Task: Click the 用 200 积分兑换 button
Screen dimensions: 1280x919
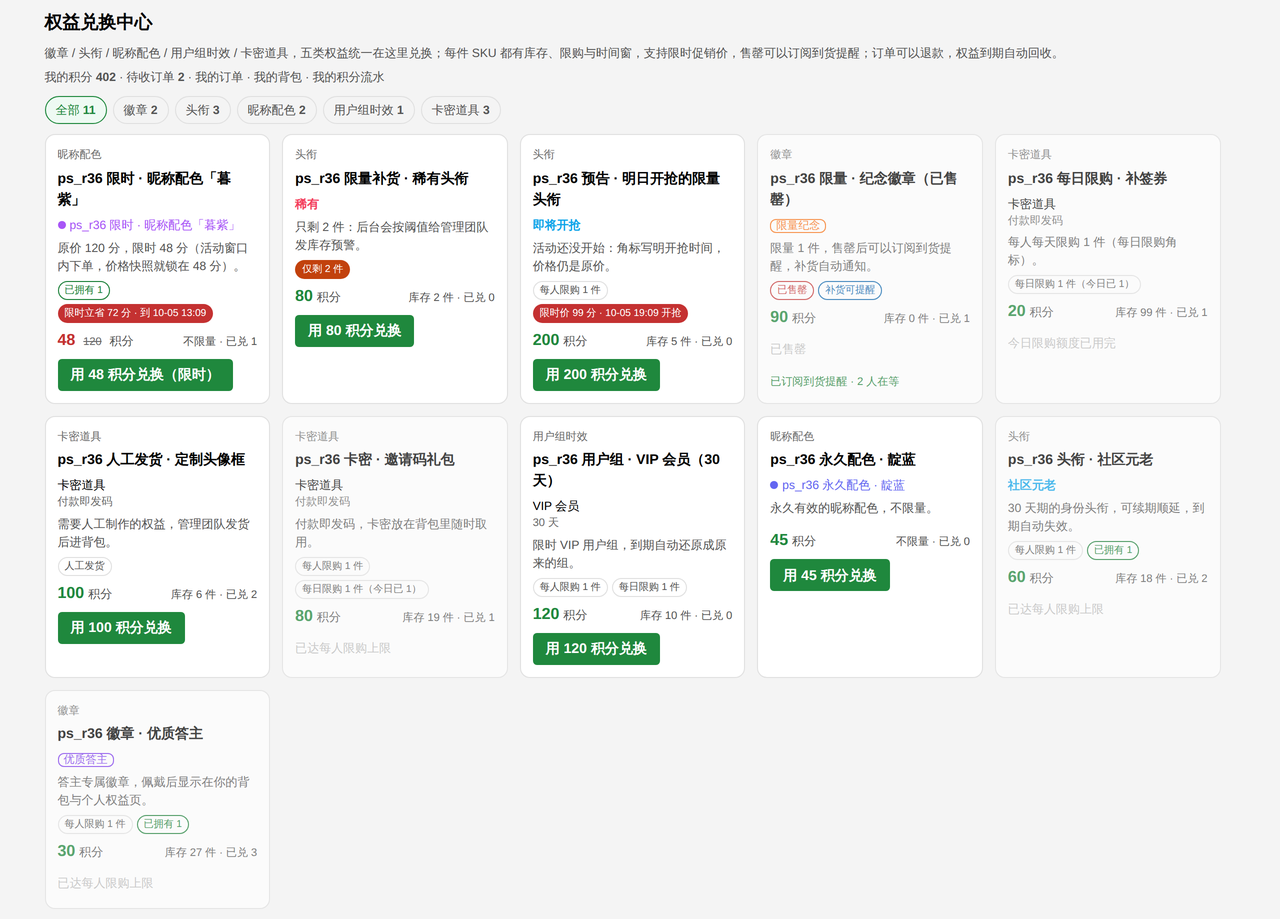Action: 596,375
